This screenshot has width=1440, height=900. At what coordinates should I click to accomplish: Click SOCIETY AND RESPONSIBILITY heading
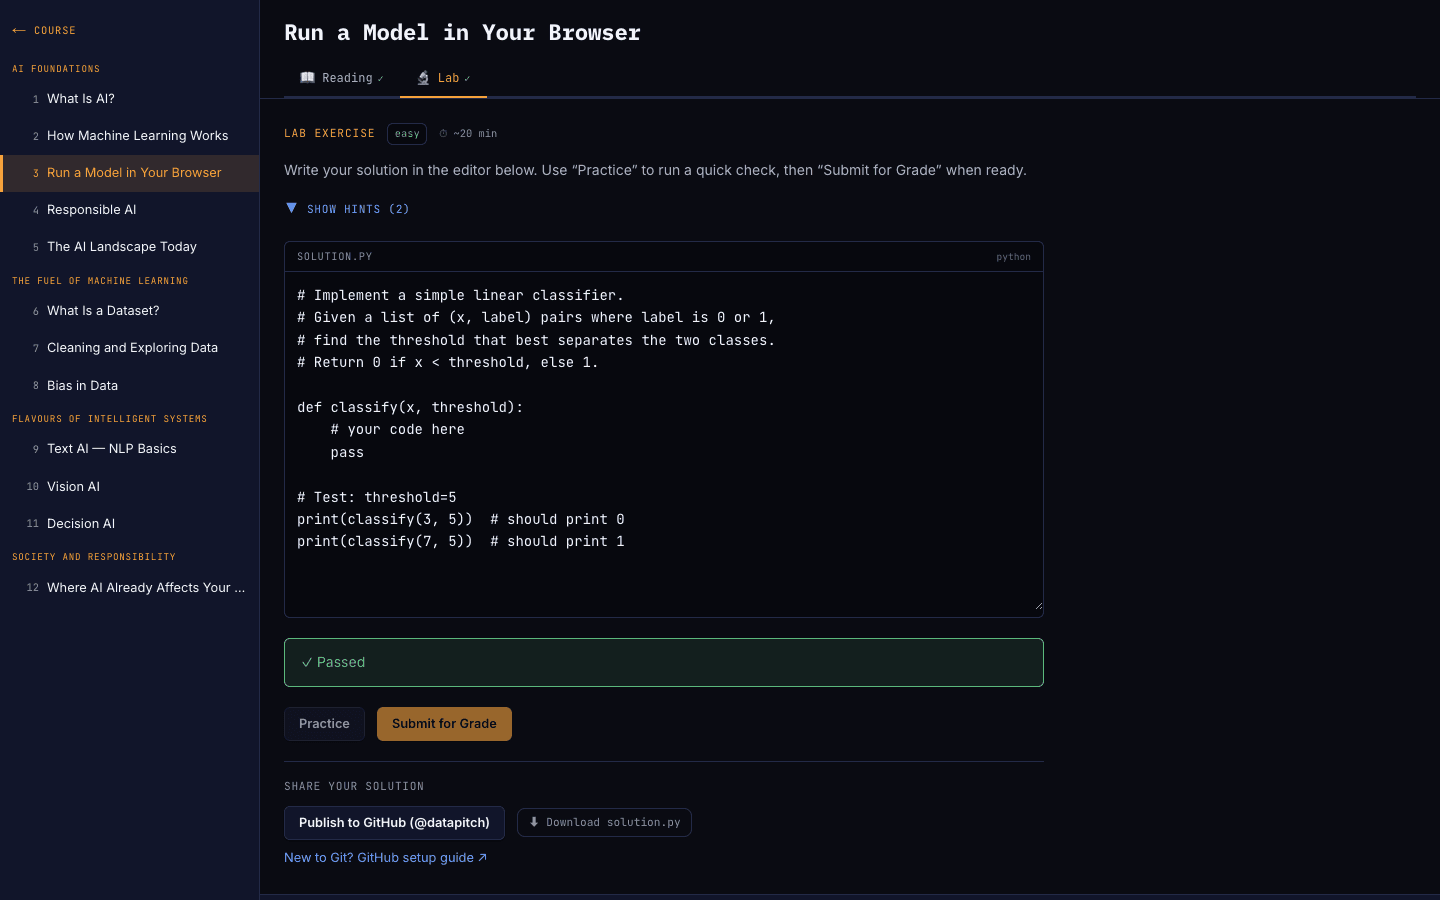(94, 557)
